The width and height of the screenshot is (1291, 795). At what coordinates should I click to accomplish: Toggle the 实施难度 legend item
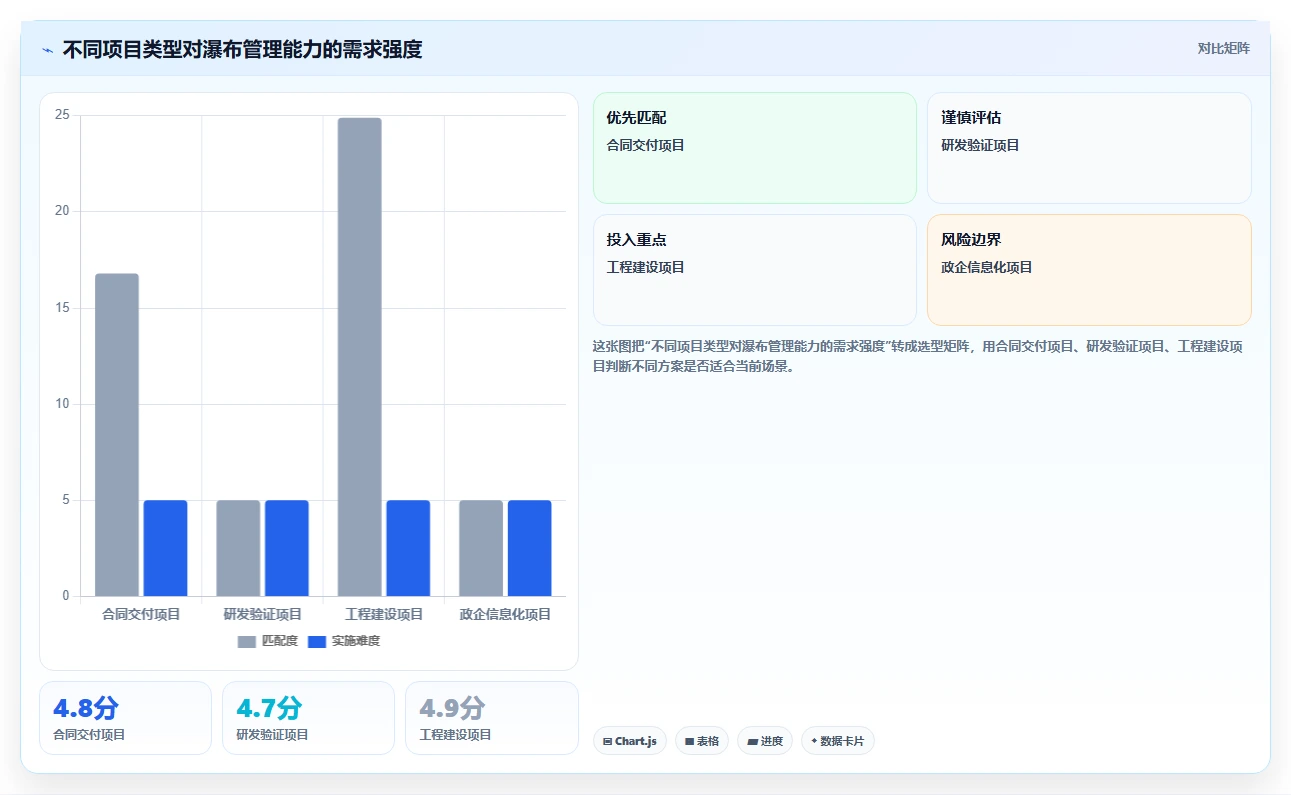click(344, 641)
